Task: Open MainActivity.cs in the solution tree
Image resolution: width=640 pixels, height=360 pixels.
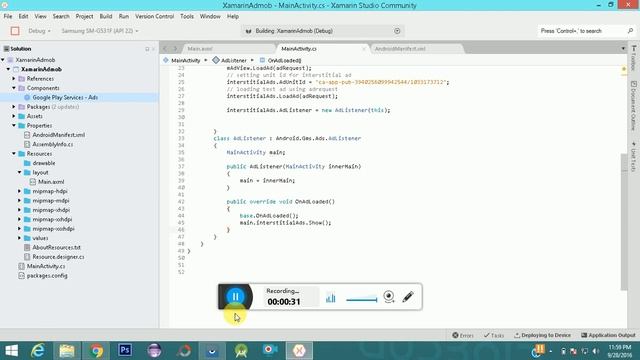Action: (46, 266)
